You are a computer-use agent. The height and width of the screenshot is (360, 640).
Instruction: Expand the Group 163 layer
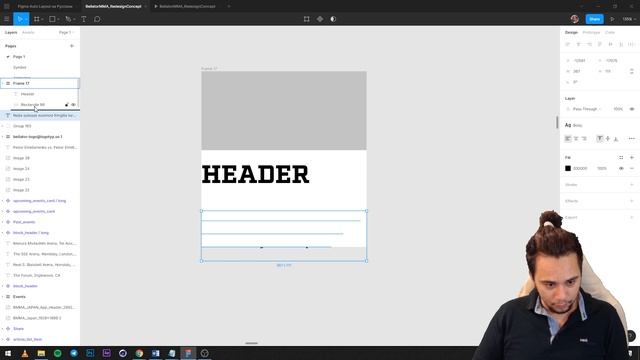coord(3,126)
